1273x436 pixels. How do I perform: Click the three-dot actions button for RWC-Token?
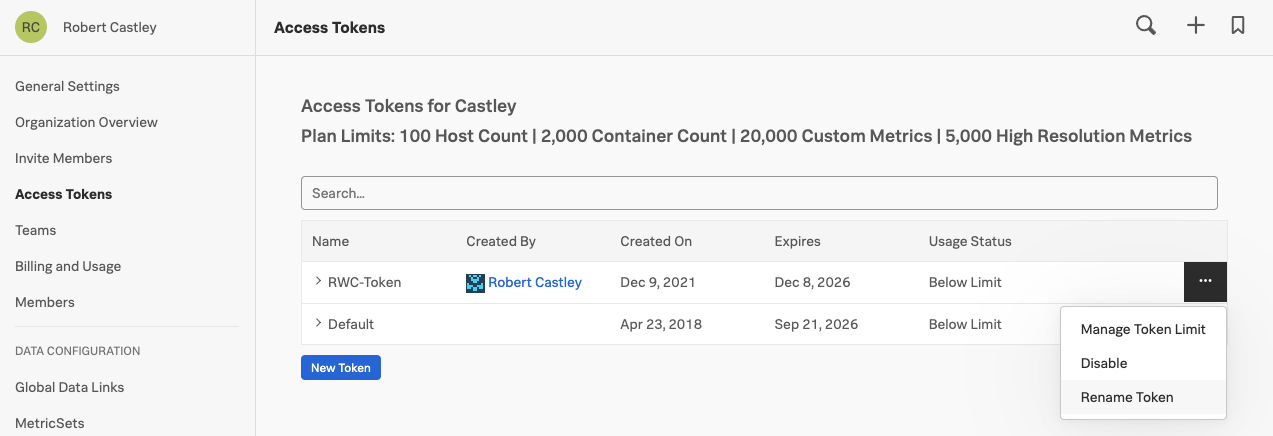[1205, 282]
